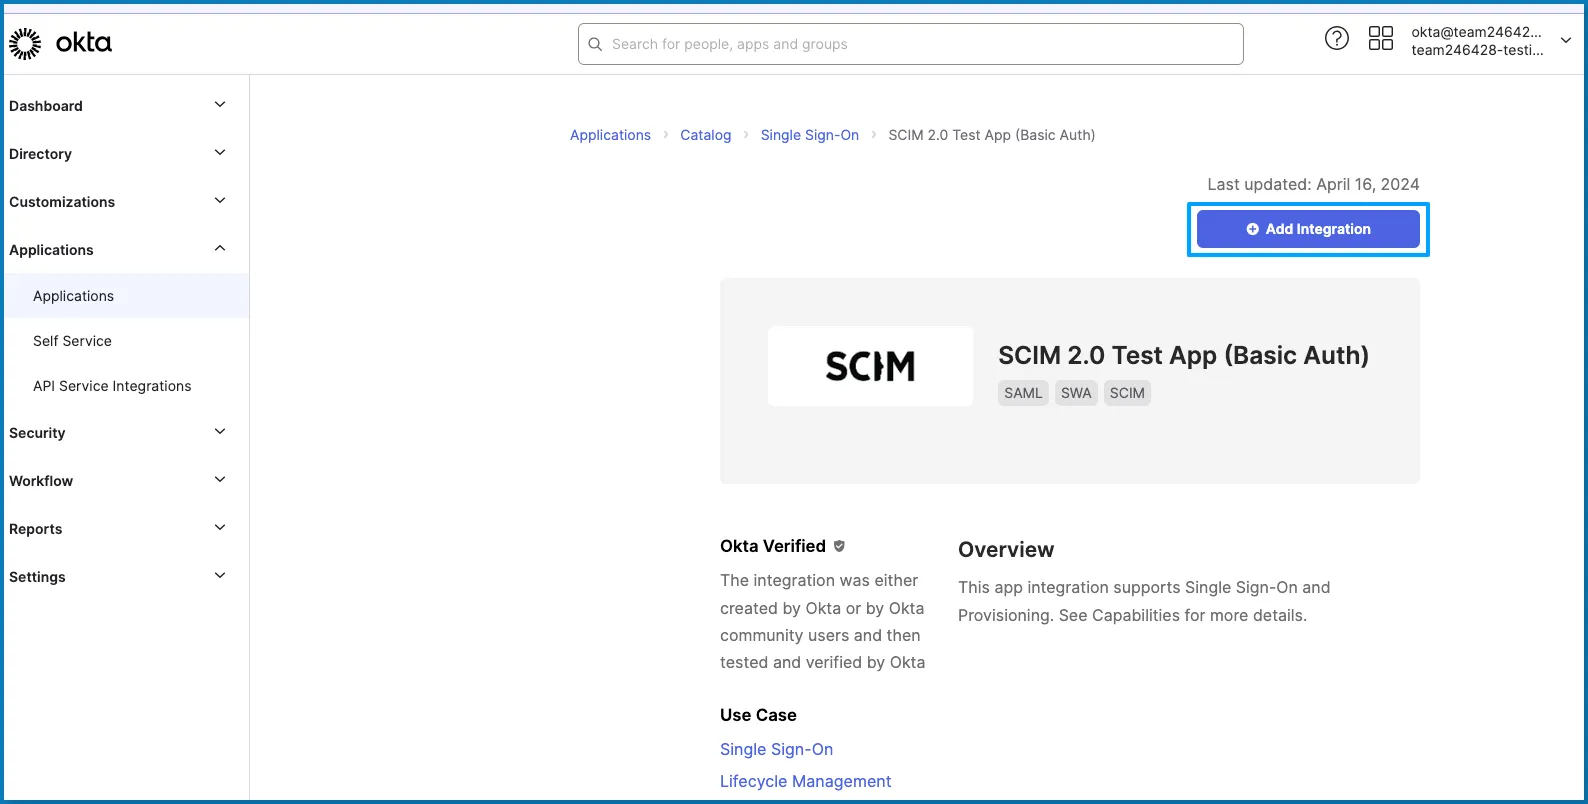Collapse the Applications sidebar section
The height and width of the screenshot is (804, 1588).
[220, 249]
